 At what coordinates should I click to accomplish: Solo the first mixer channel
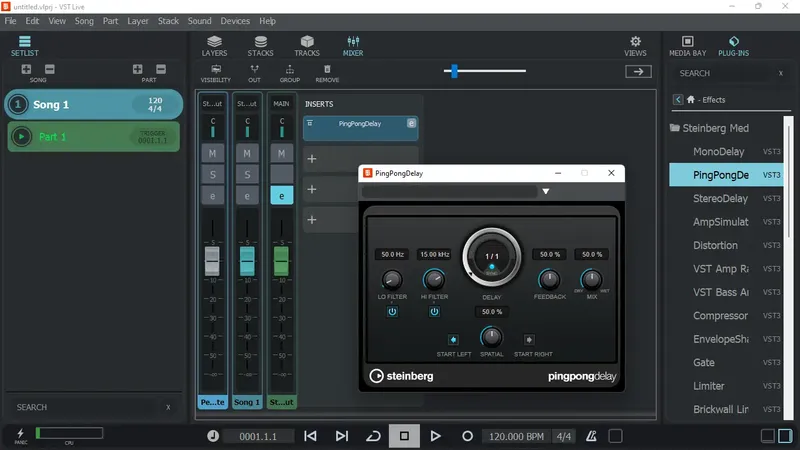[212, 174]
